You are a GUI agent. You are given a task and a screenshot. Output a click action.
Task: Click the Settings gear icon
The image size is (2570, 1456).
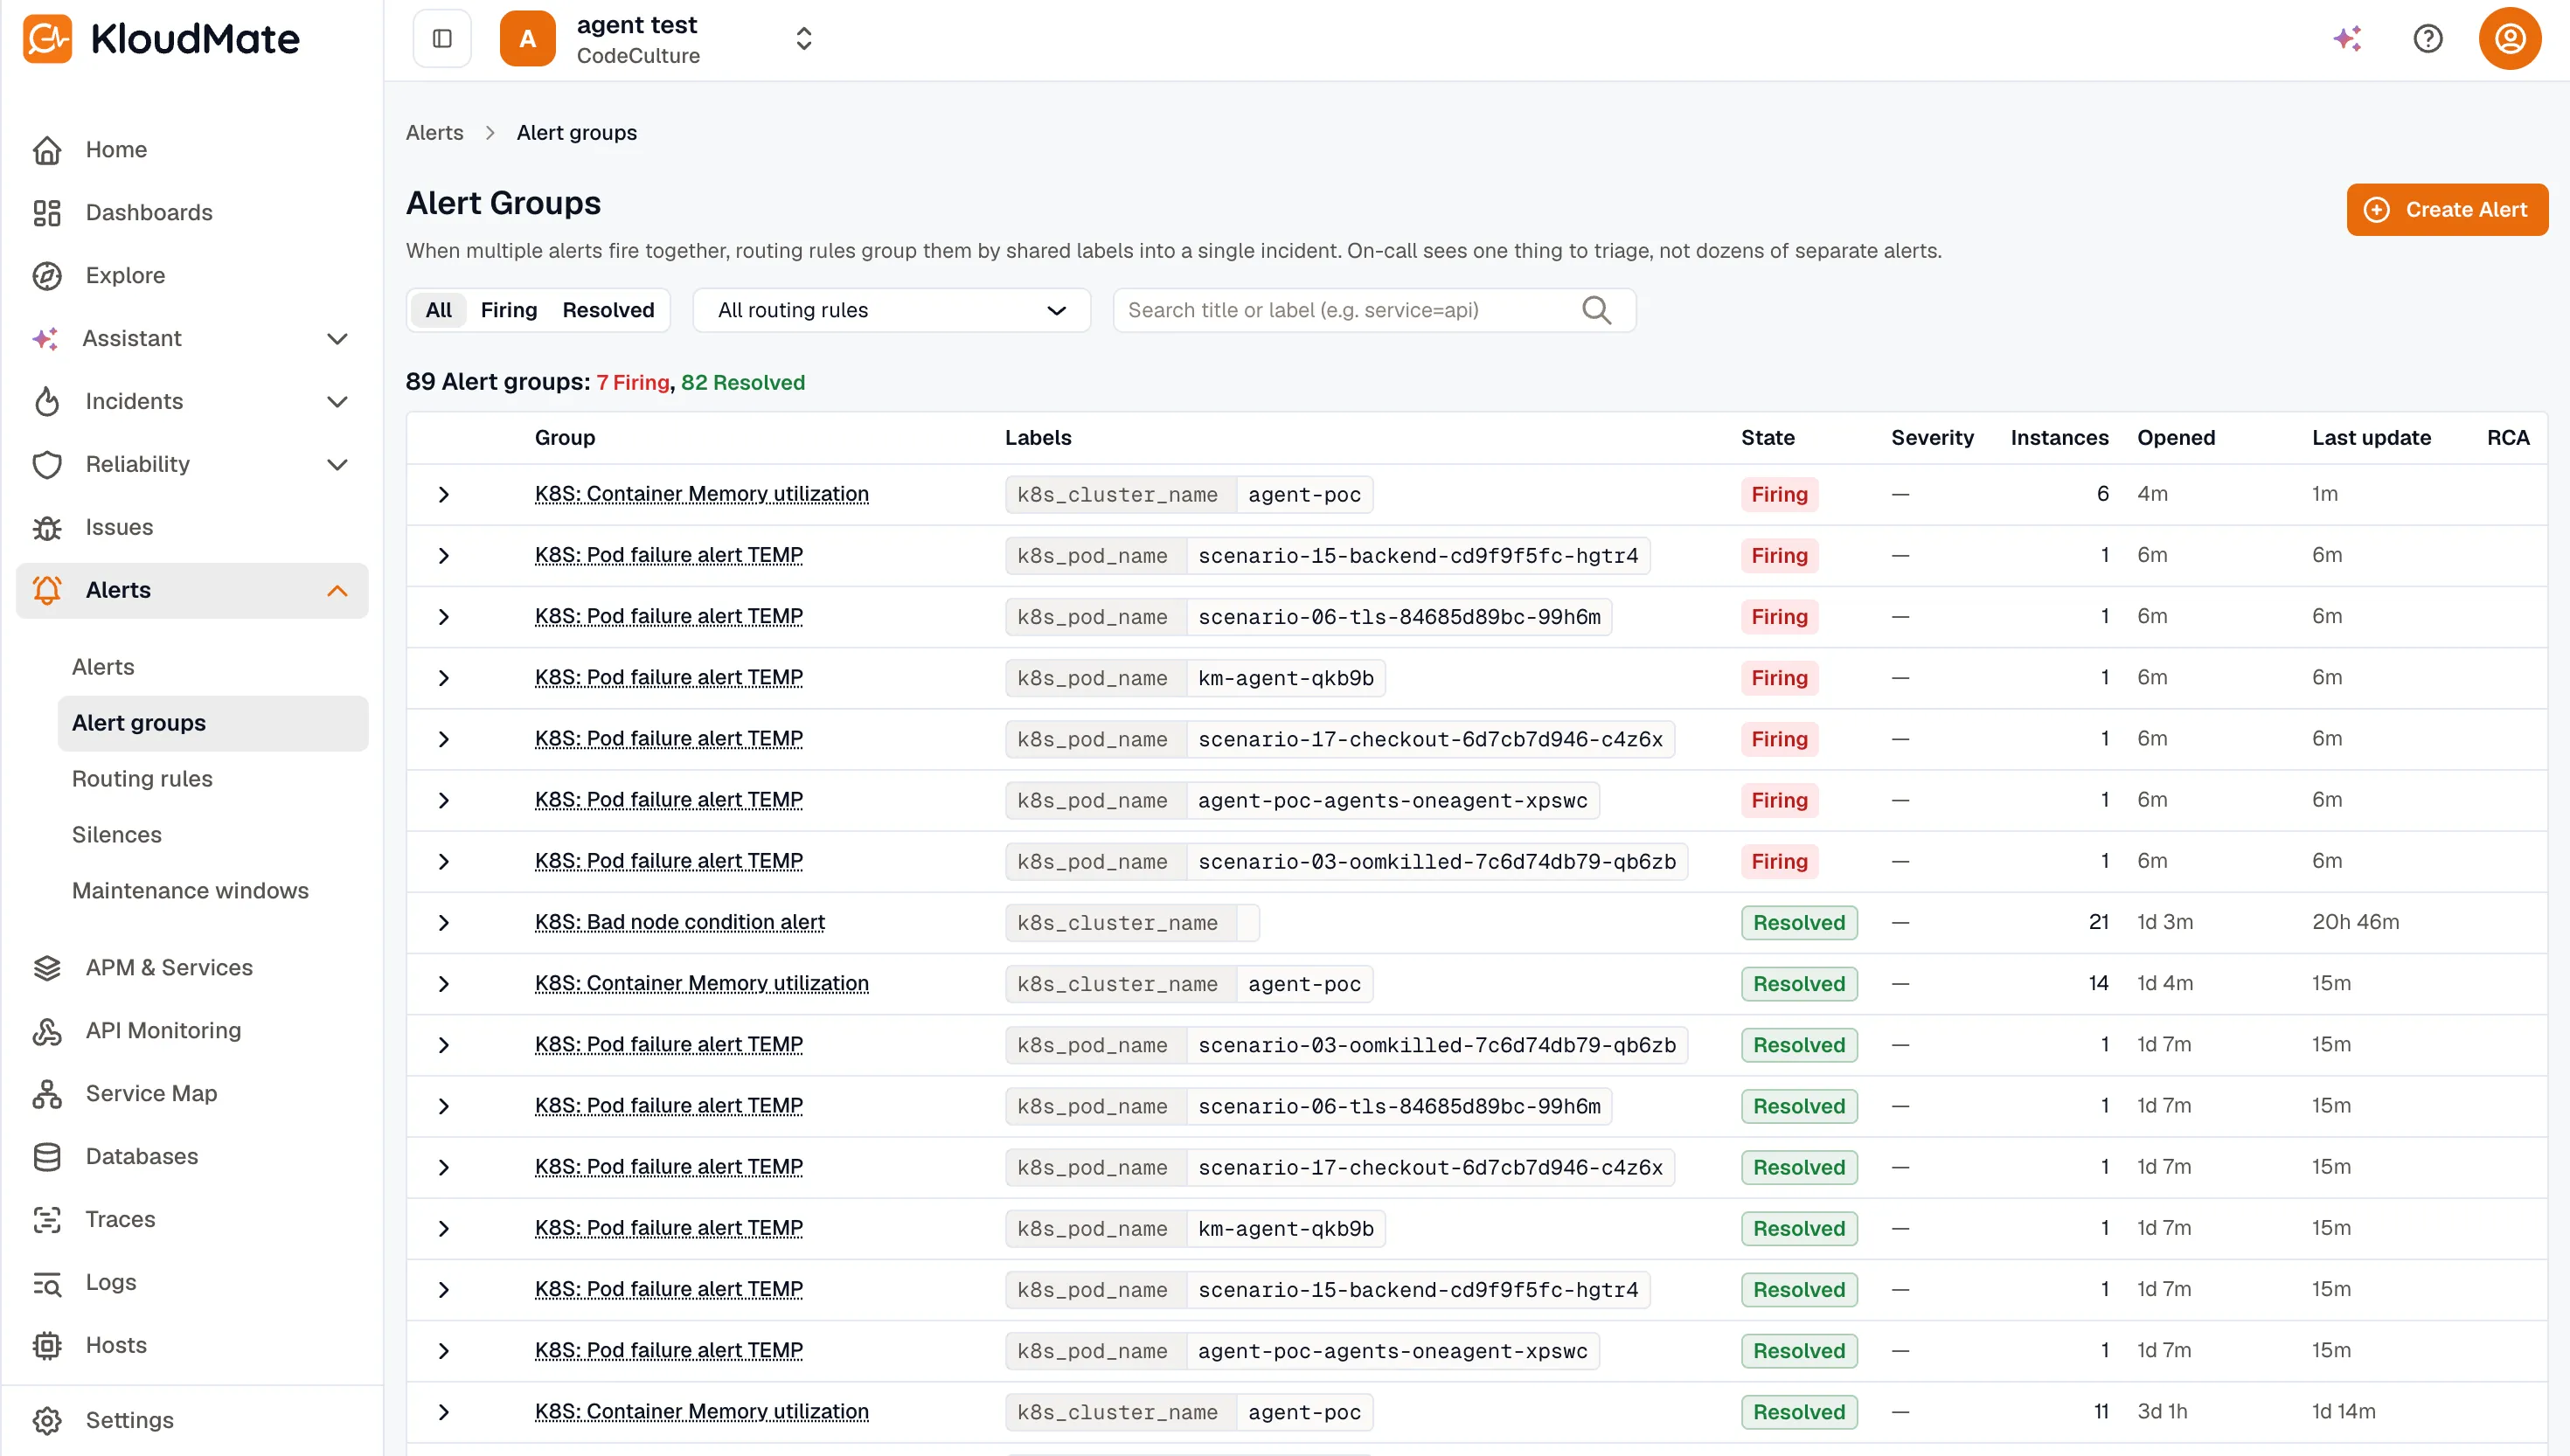tap(47, 1420)
